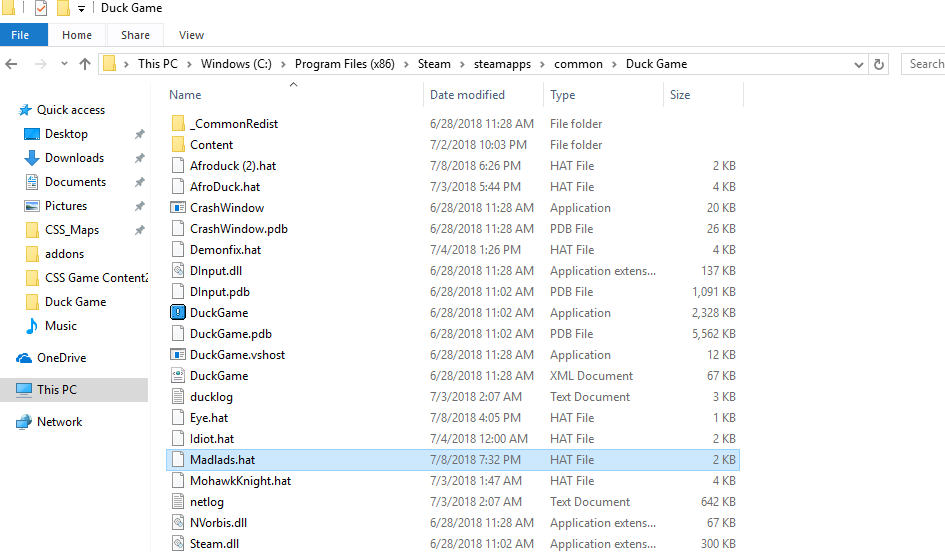Select Quick access in navigation pane
945x552 pixels.
click(x=71, y=110)
